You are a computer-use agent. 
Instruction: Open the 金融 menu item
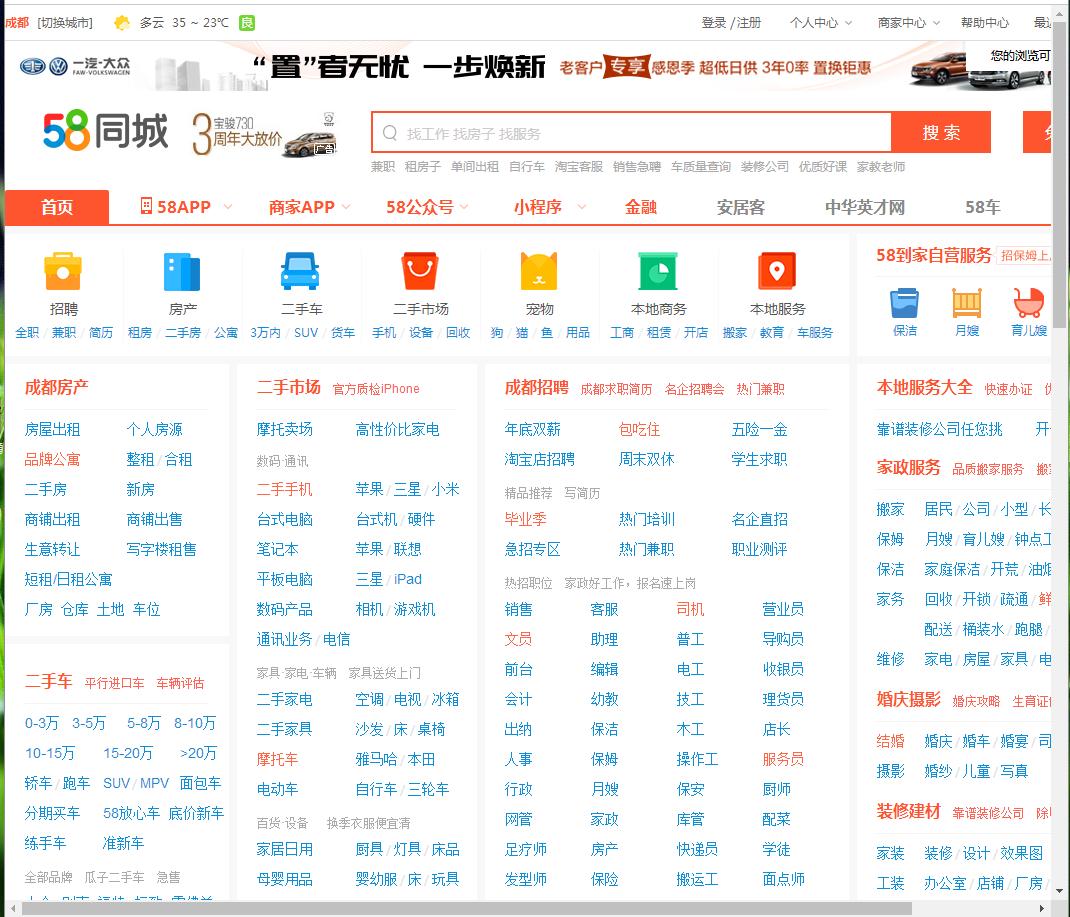(x=640, y=207)
